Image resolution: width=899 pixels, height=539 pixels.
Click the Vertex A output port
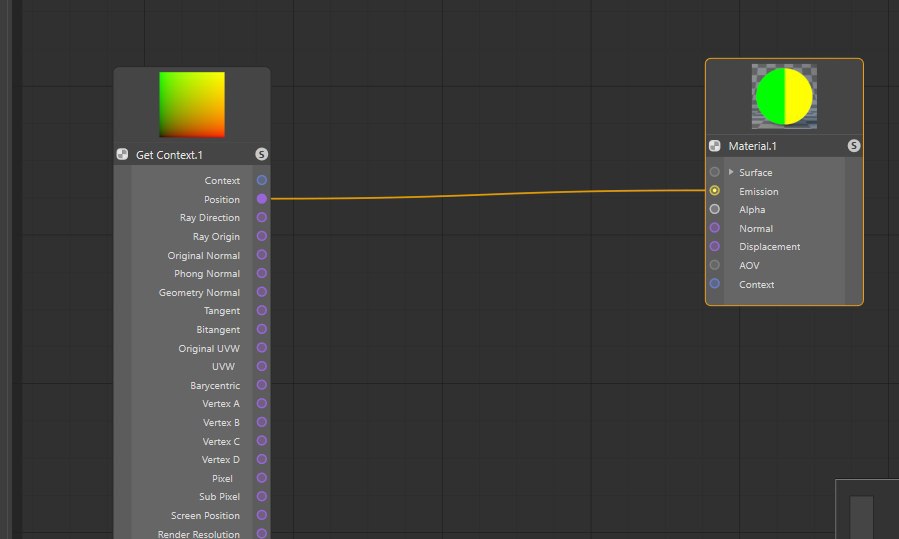[261, 403]
